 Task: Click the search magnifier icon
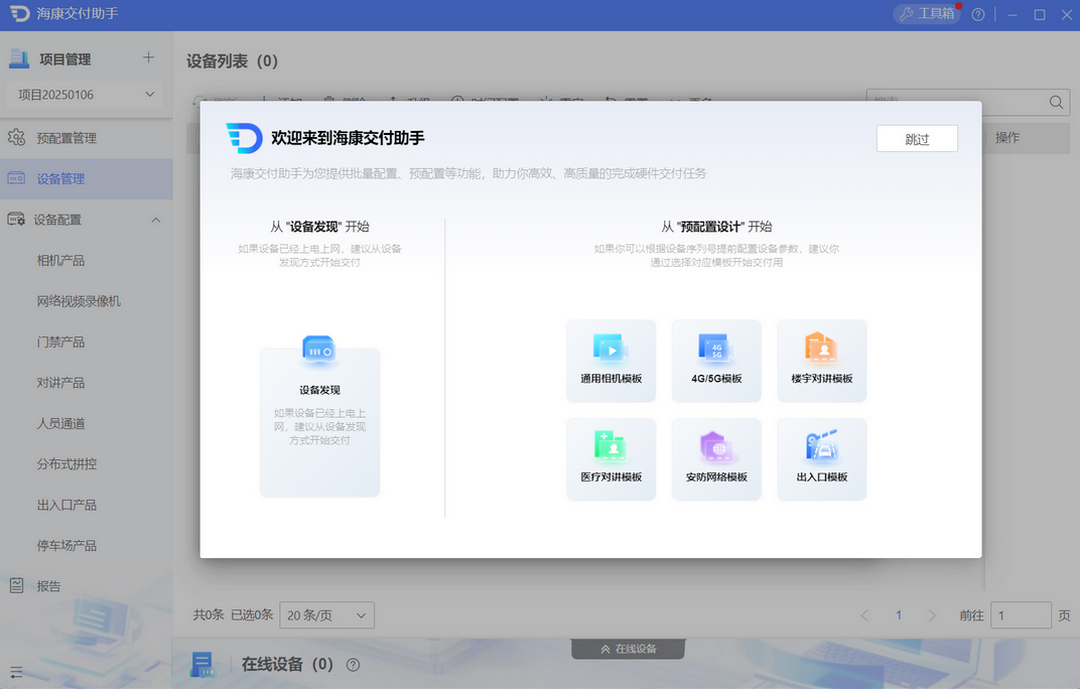tap(1056, 103)
